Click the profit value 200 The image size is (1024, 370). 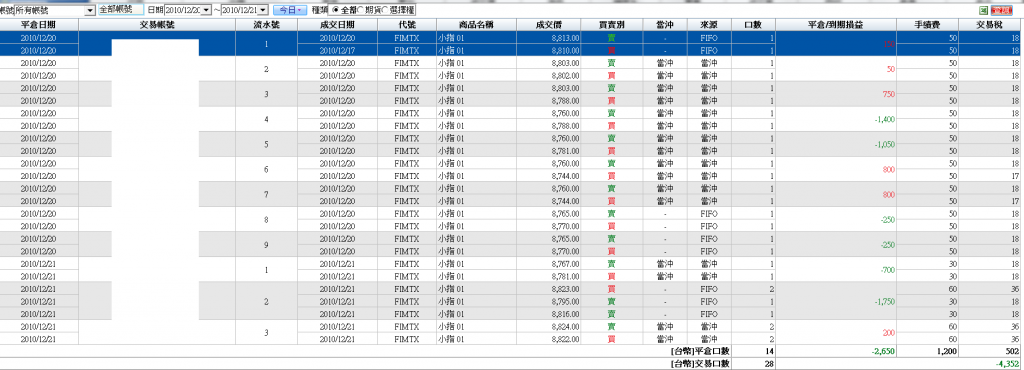(888, 332)
